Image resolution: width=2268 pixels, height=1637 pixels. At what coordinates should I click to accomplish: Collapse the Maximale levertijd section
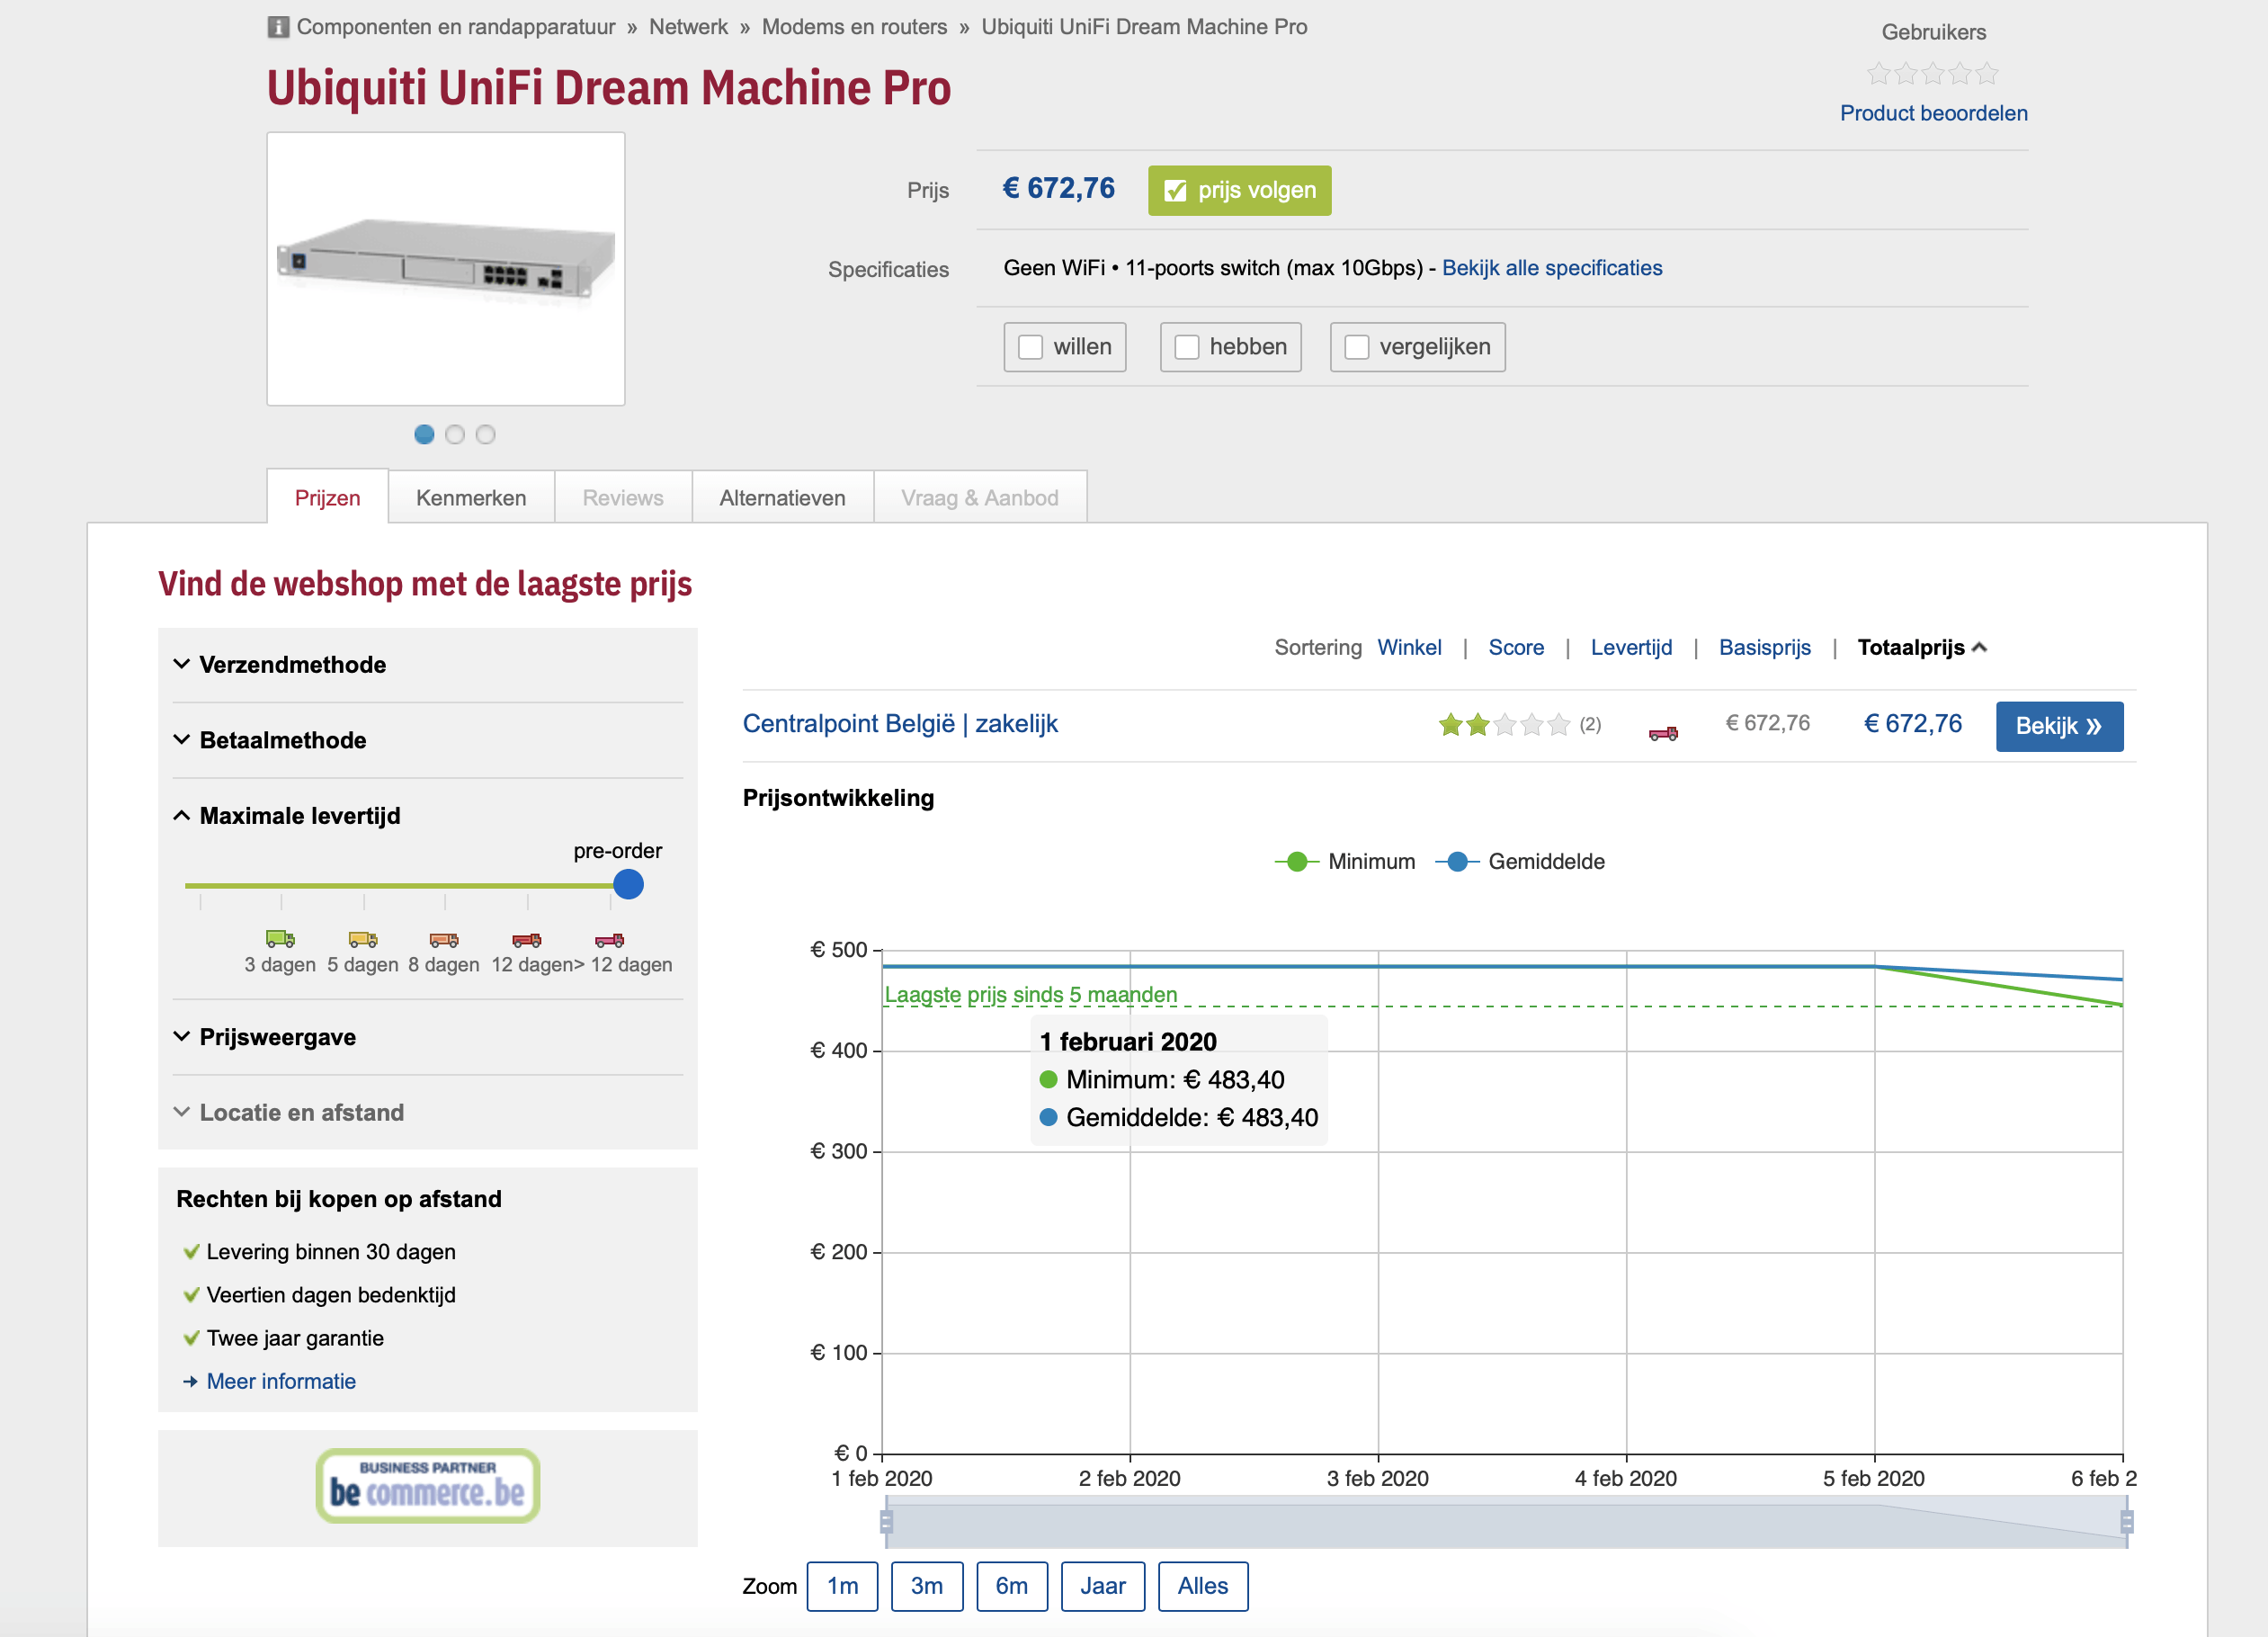click(299, 815)
